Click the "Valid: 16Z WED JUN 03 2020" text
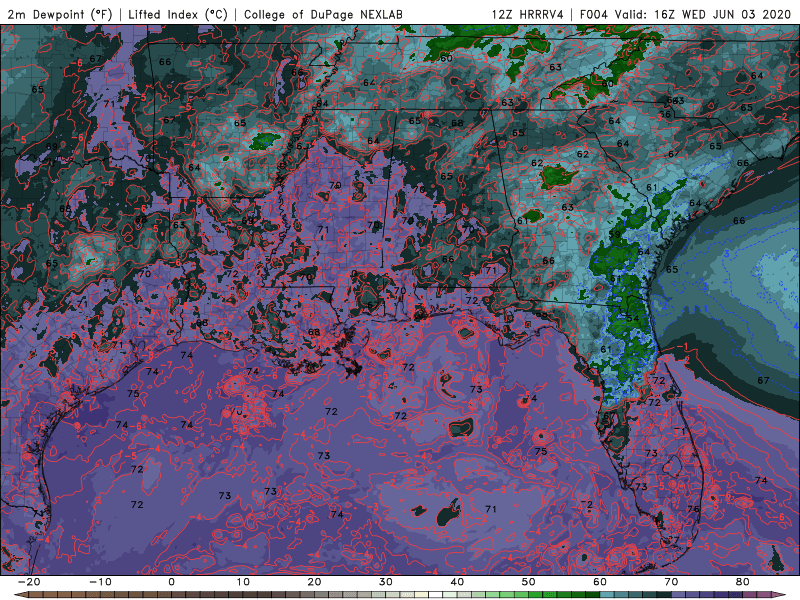Viewport: 800px width, 600px height. 703,14
